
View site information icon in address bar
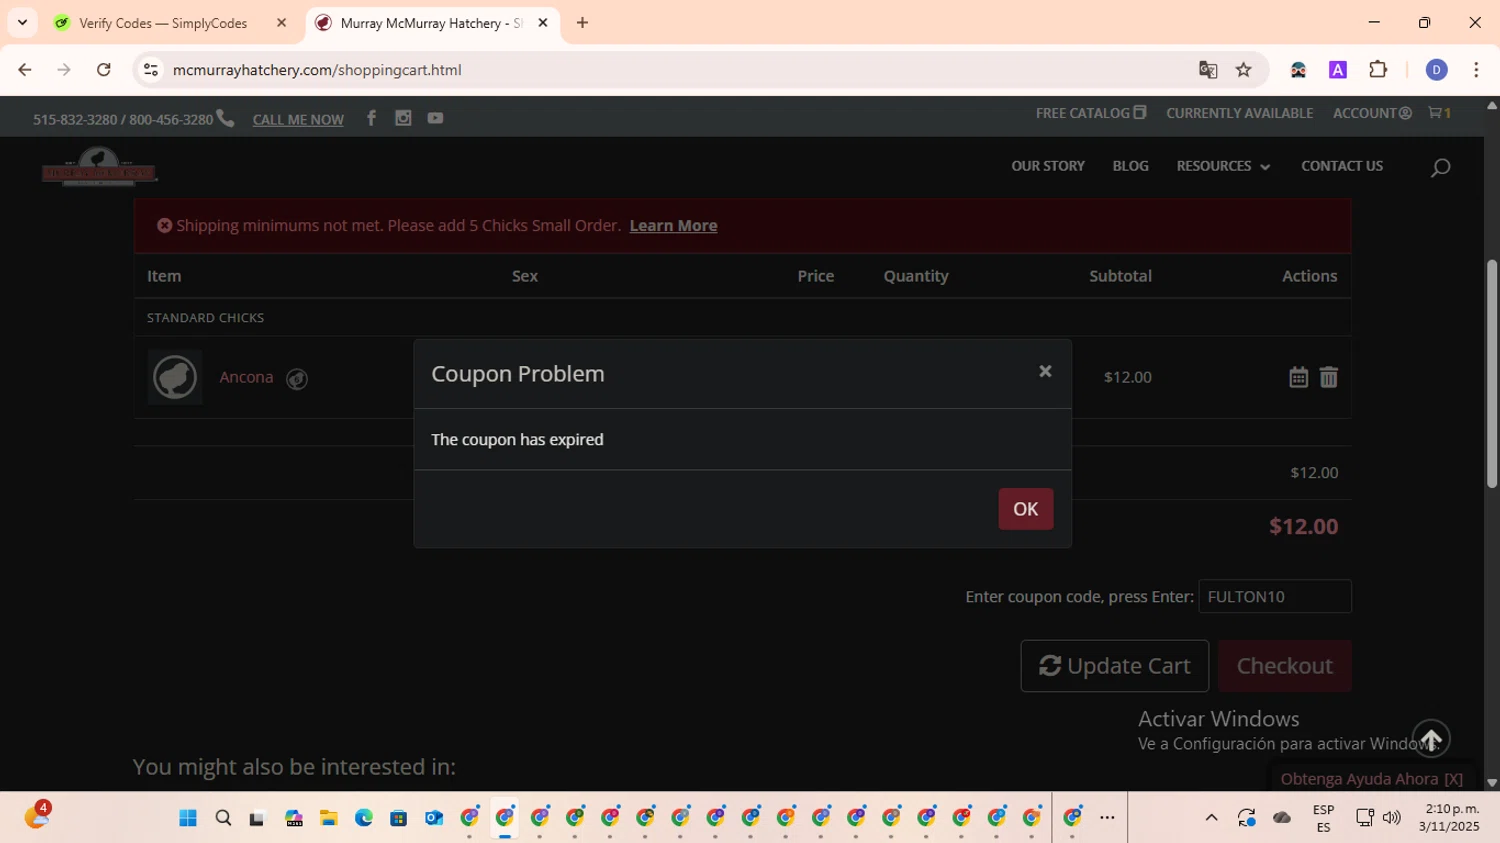tap(151, 70)
